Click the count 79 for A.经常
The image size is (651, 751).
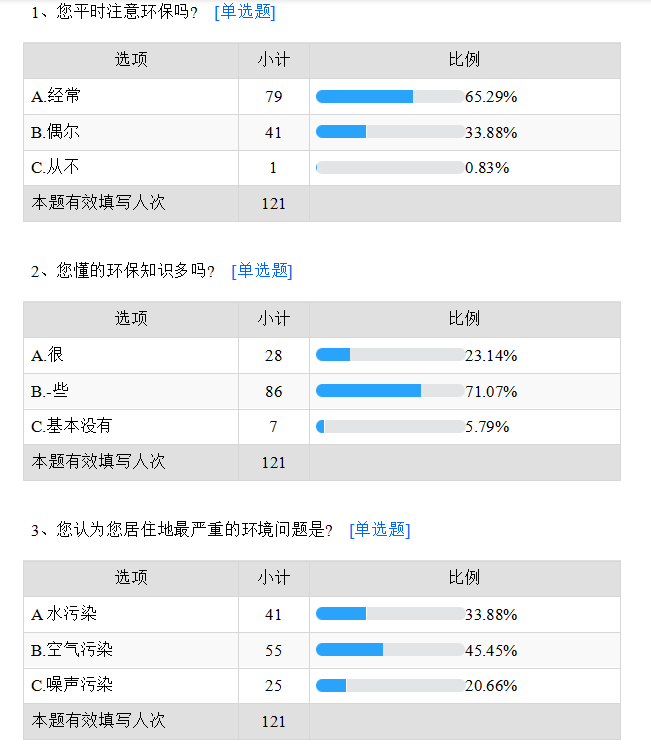tap(274, 96)
